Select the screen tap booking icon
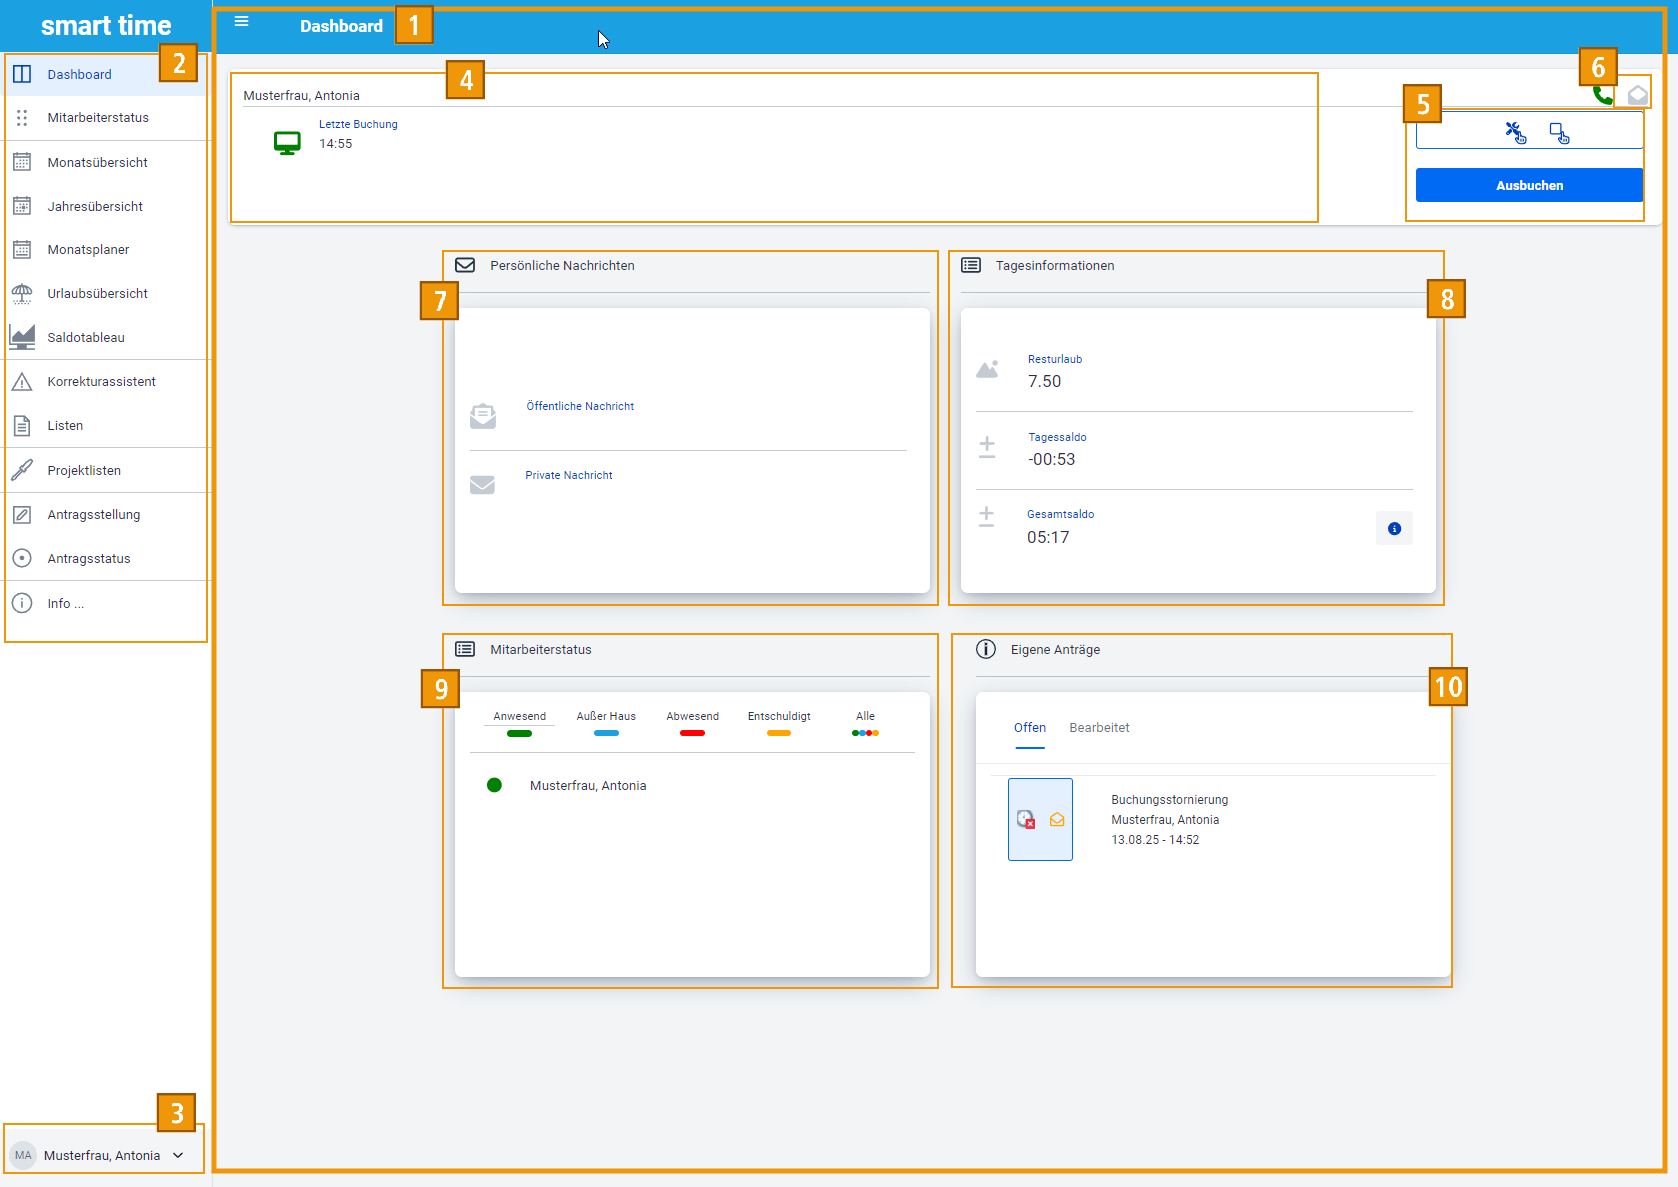The height and width of the screenshot is (1187, 1678). (x=1559, y=132)
